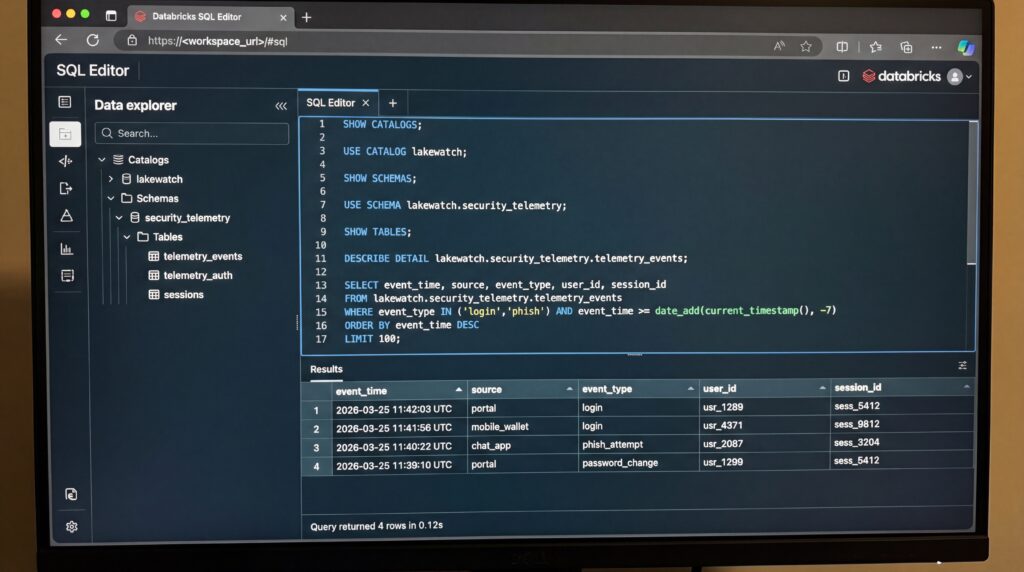Click the browser address bar URL
This screenshot has height=572, width=1024.
pos(217,41)
